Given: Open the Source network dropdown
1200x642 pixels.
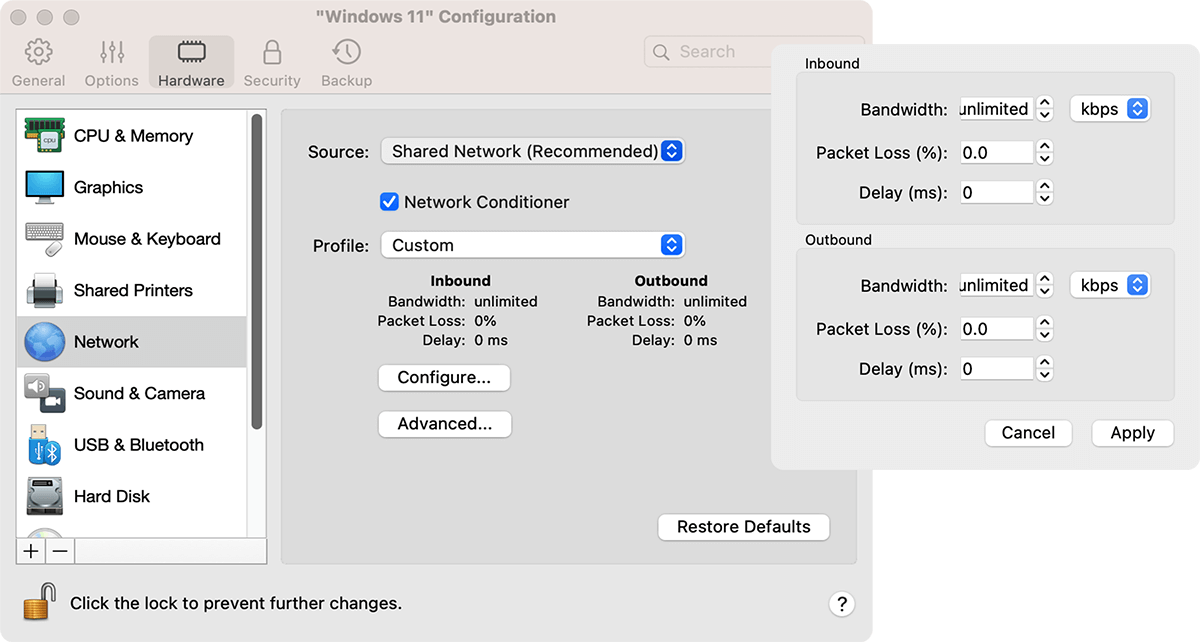Looking at the screenshot, I should tap(532, 151).
